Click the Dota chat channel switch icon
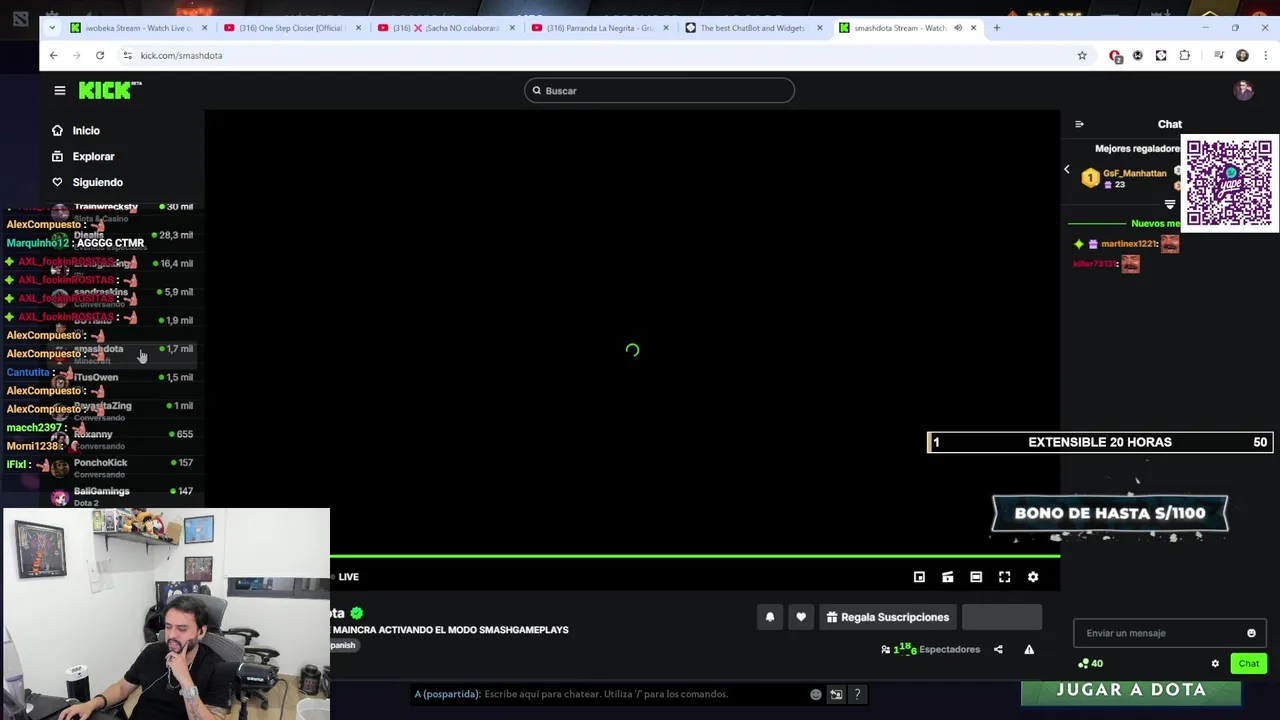The image size is (1280, 720). tap(836, 695)
